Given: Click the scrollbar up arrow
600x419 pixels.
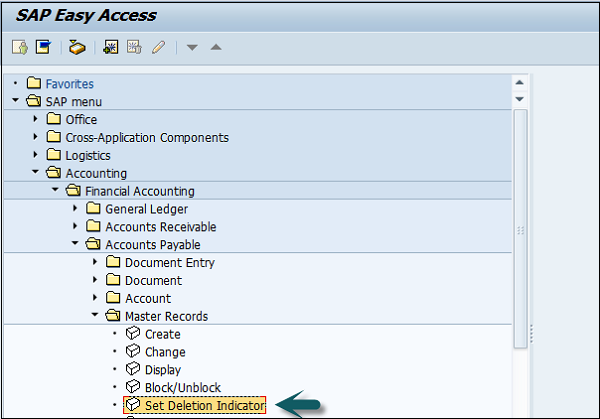Looking at the screenshot, I should tap(519, 83).
